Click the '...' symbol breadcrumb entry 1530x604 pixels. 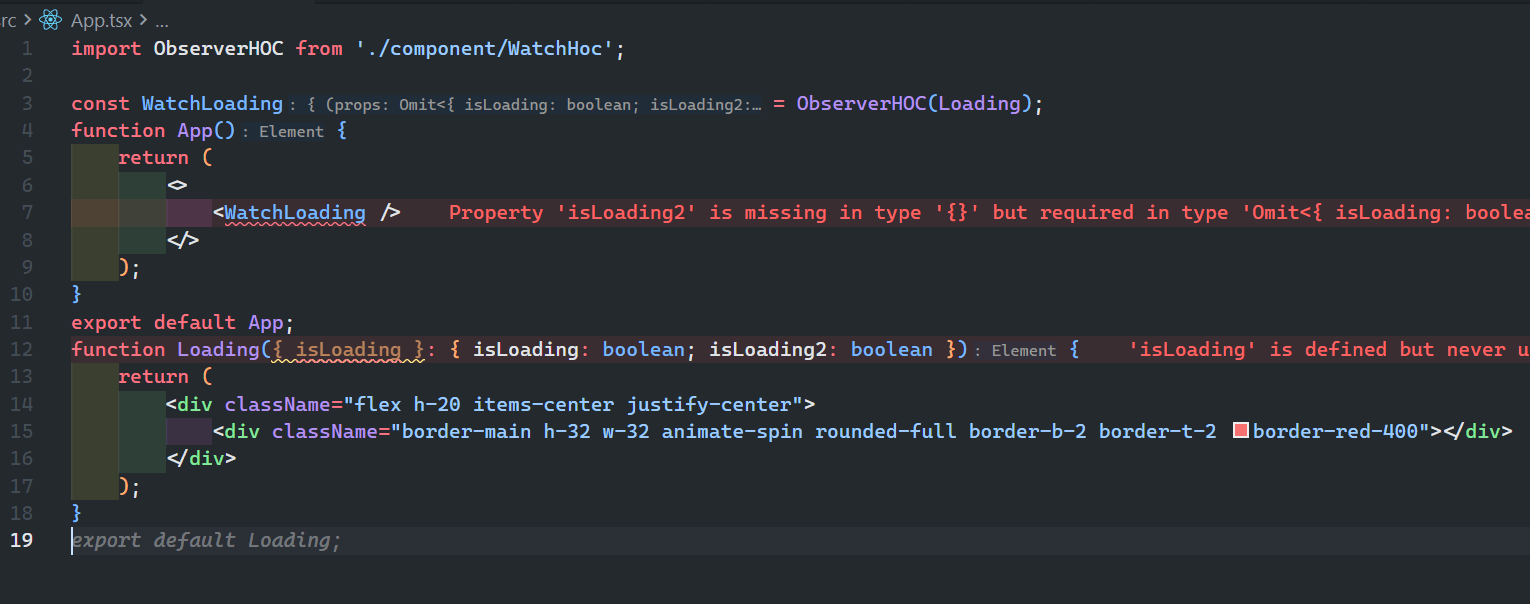[x=162, y=20]
